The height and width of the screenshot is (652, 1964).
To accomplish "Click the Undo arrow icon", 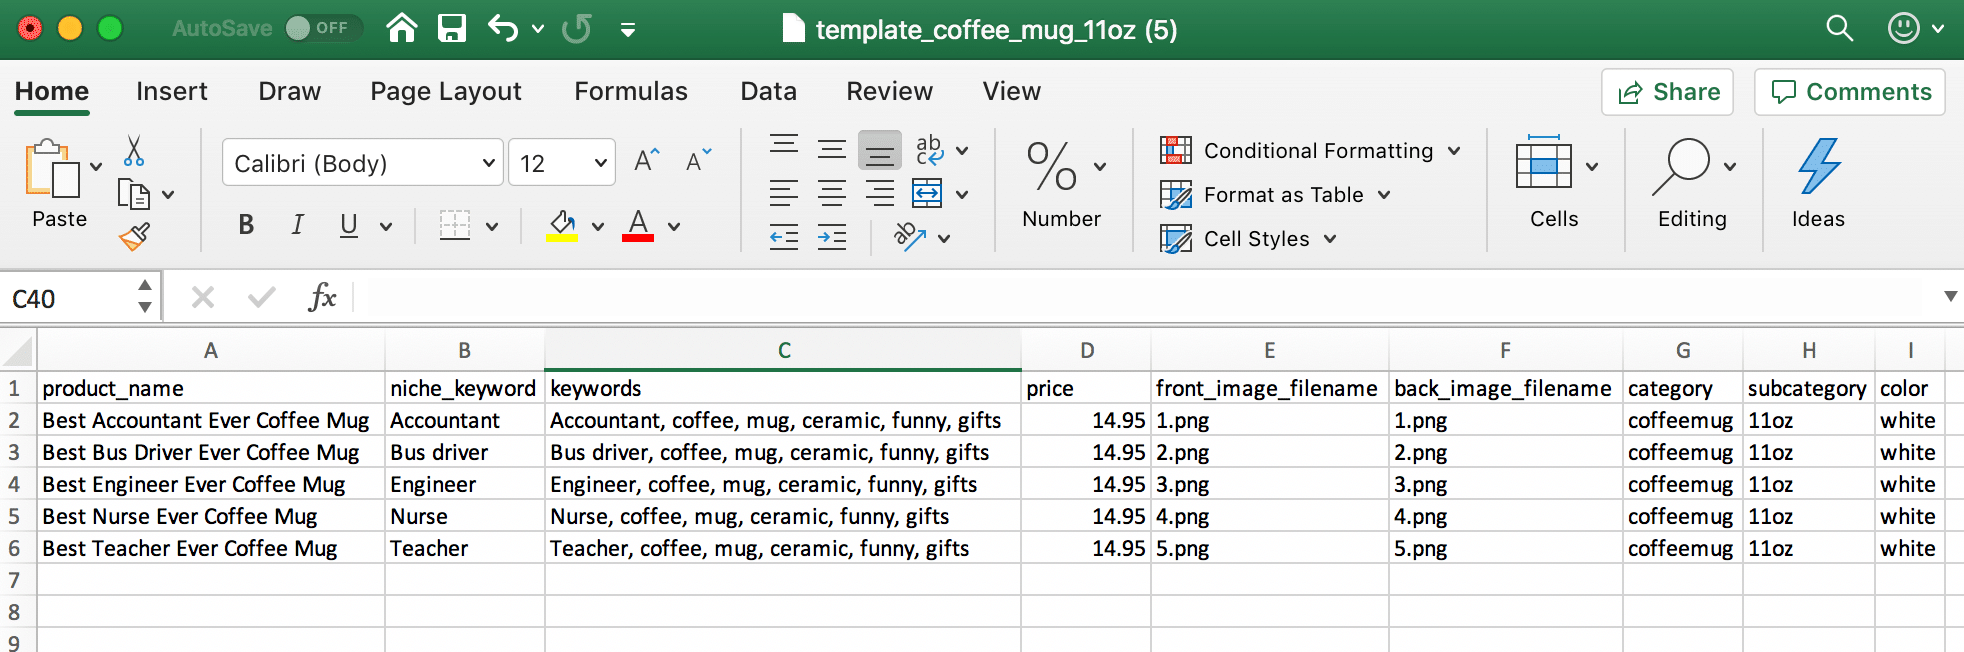I will [502, 28].
